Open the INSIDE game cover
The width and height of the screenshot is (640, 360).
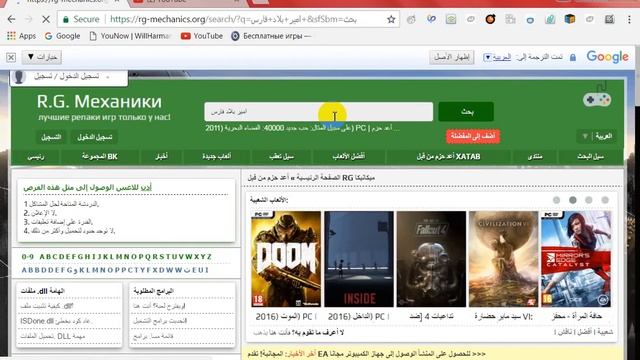[359, 259]
